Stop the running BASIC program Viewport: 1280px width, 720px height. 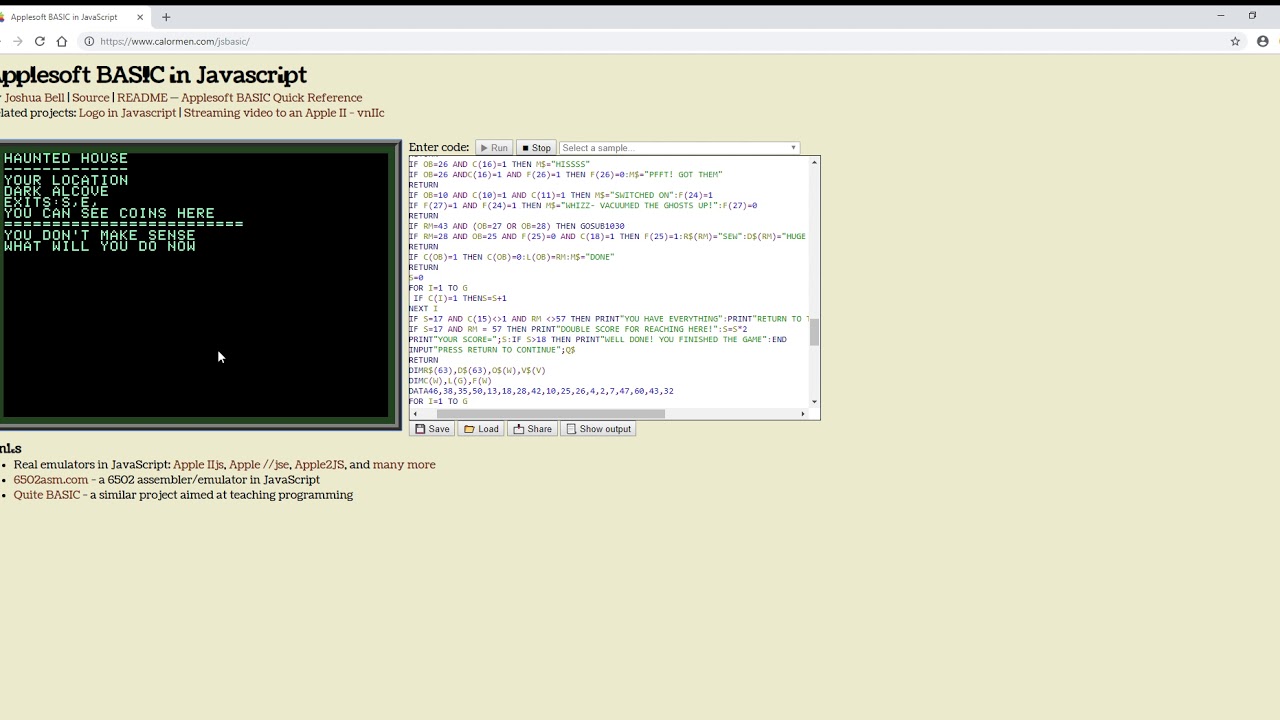pos(536,148)
